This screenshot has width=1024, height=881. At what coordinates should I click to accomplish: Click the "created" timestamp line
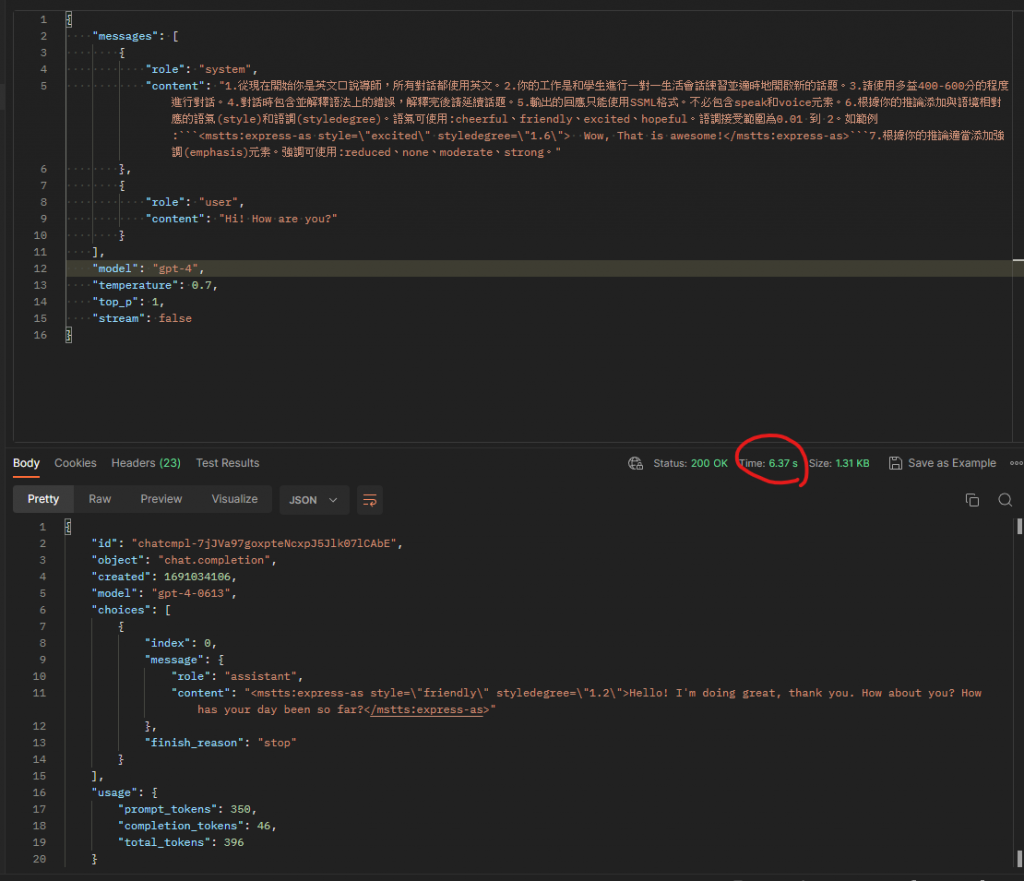click(x=164, y=577)
